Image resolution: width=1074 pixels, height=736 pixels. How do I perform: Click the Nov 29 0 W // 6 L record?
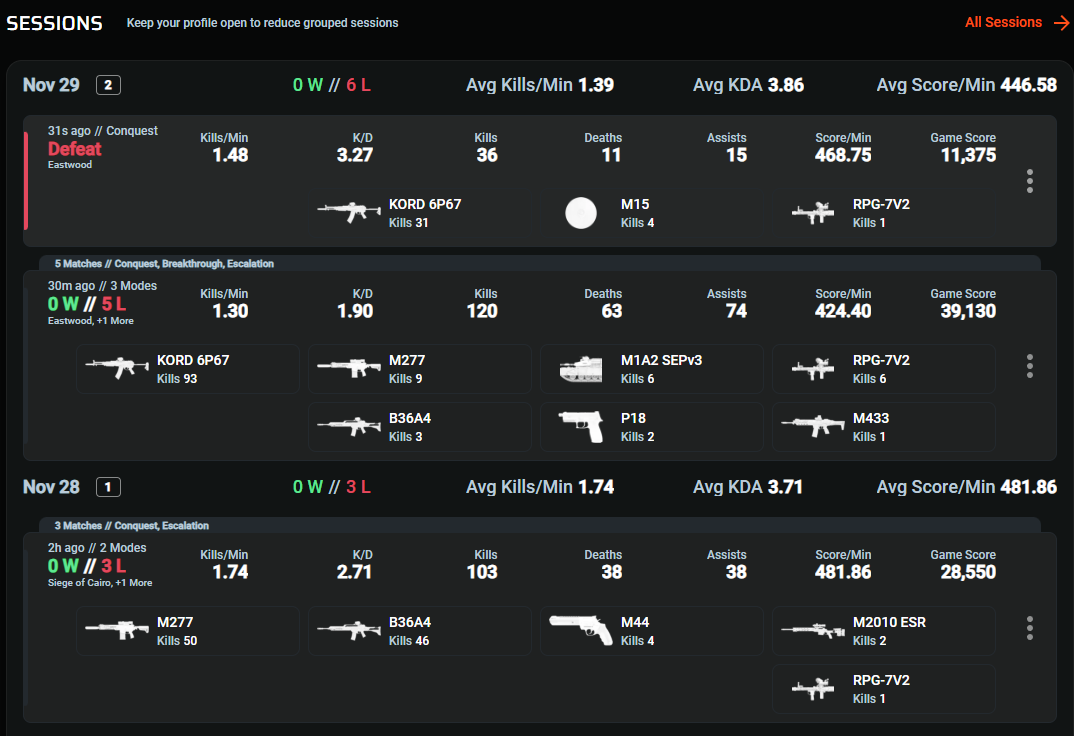click(332, 85)
